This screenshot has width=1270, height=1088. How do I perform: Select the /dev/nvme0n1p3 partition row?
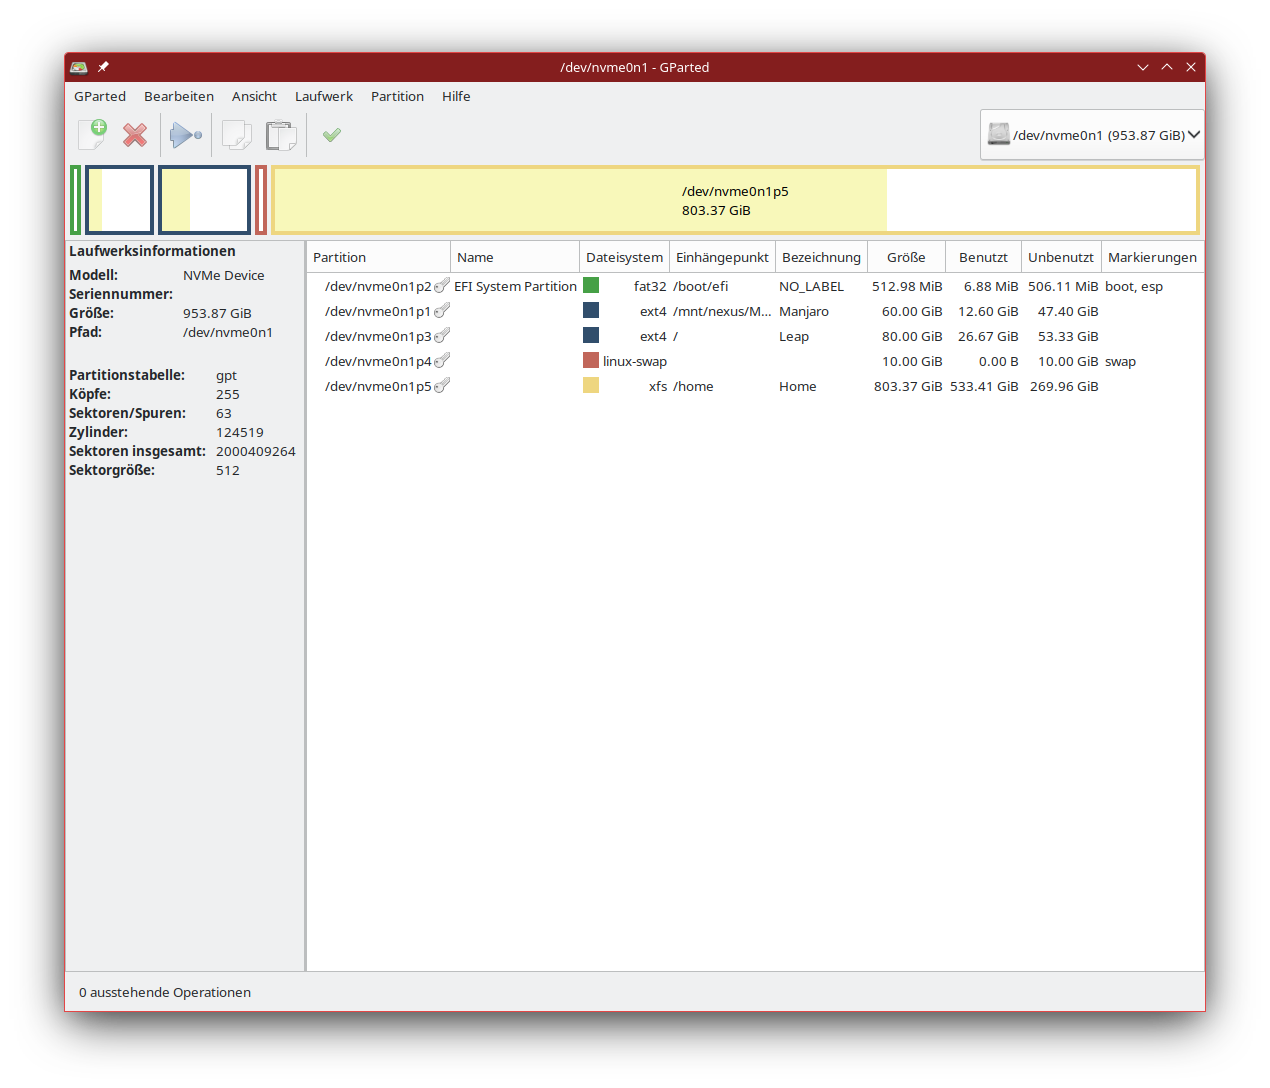[x=755, y=336]
